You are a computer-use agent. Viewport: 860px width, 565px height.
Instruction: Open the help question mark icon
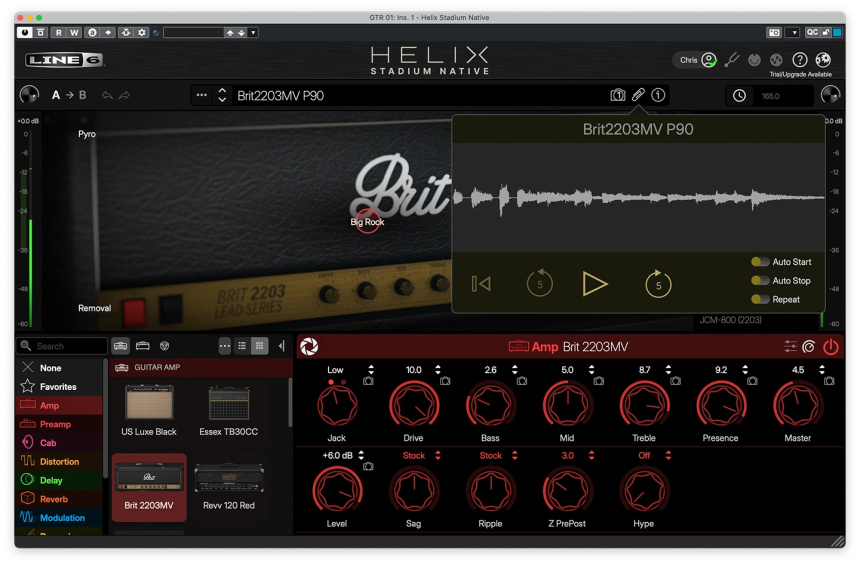coord(800,59)
